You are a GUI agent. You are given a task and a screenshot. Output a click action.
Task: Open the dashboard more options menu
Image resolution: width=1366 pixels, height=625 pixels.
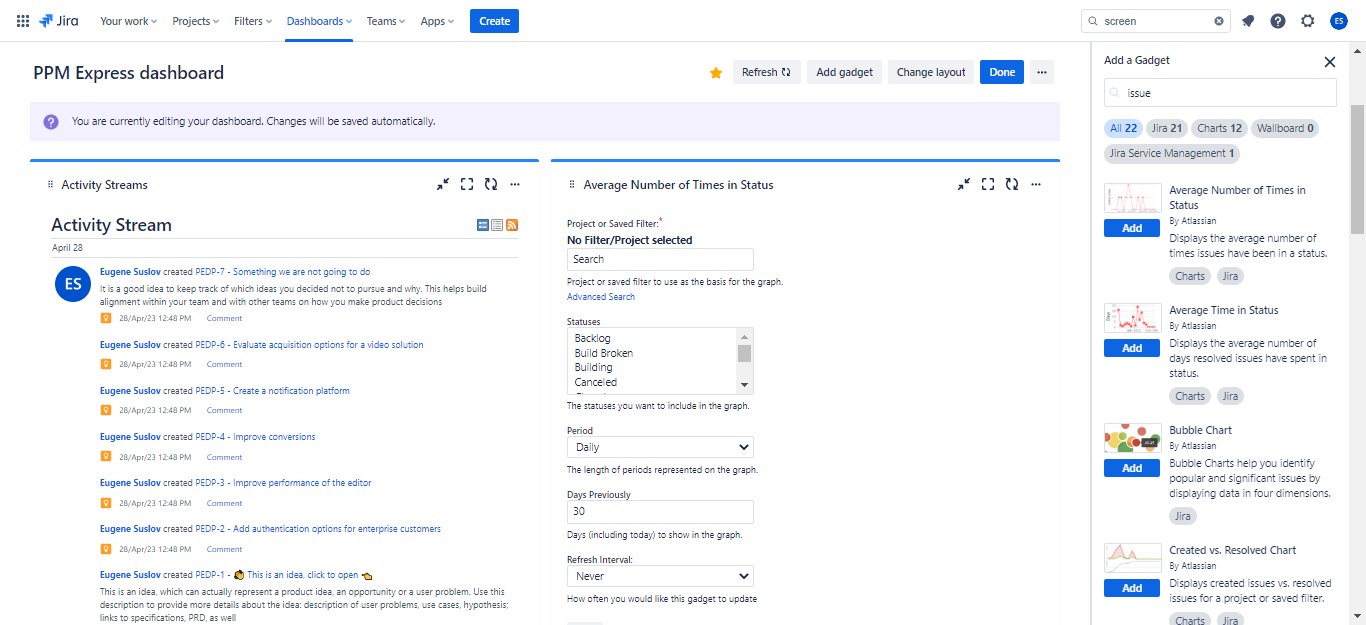1042,72
